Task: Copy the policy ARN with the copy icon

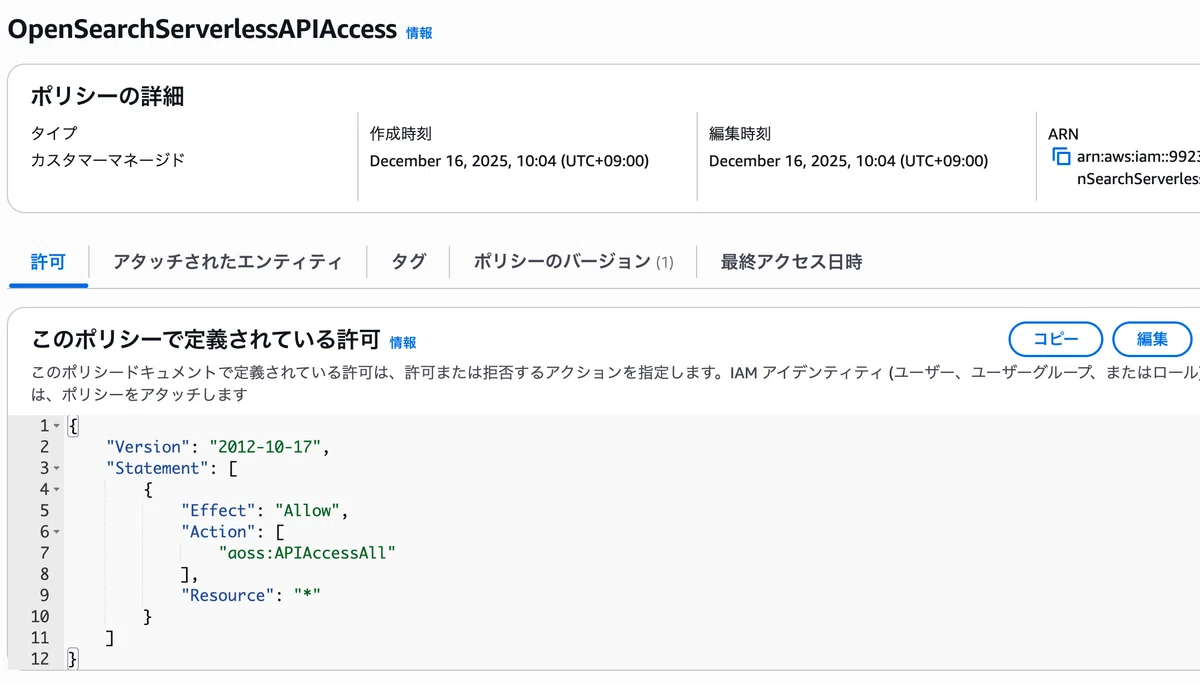Action: click(1061, 156)
